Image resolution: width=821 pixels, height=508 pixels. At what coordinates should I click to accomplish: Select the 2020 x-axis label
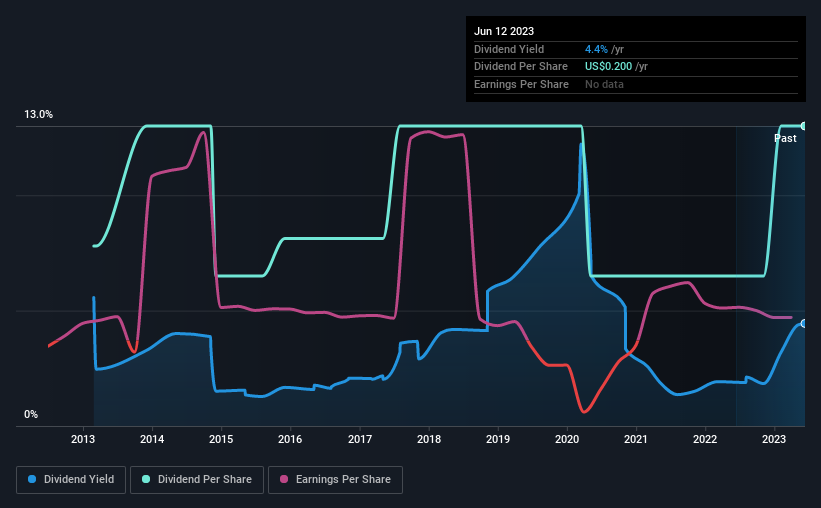click(567, 439)
